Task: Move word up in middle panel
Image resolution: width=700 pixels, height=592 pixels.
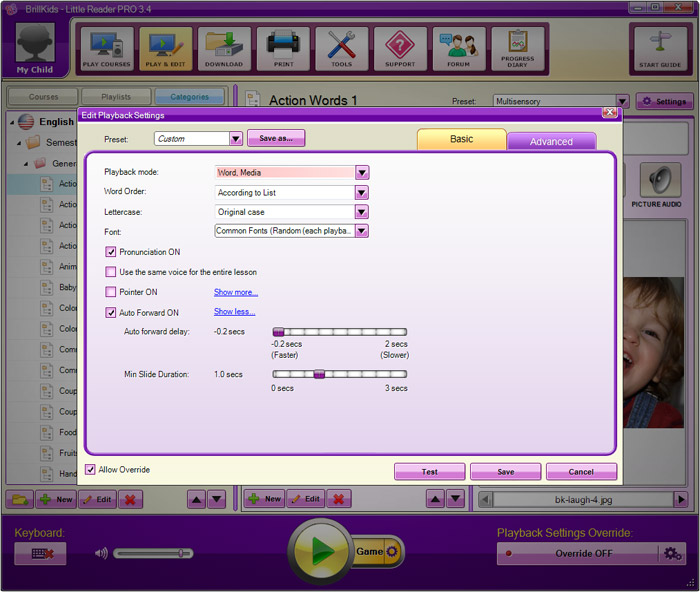Action: (435, 498)
